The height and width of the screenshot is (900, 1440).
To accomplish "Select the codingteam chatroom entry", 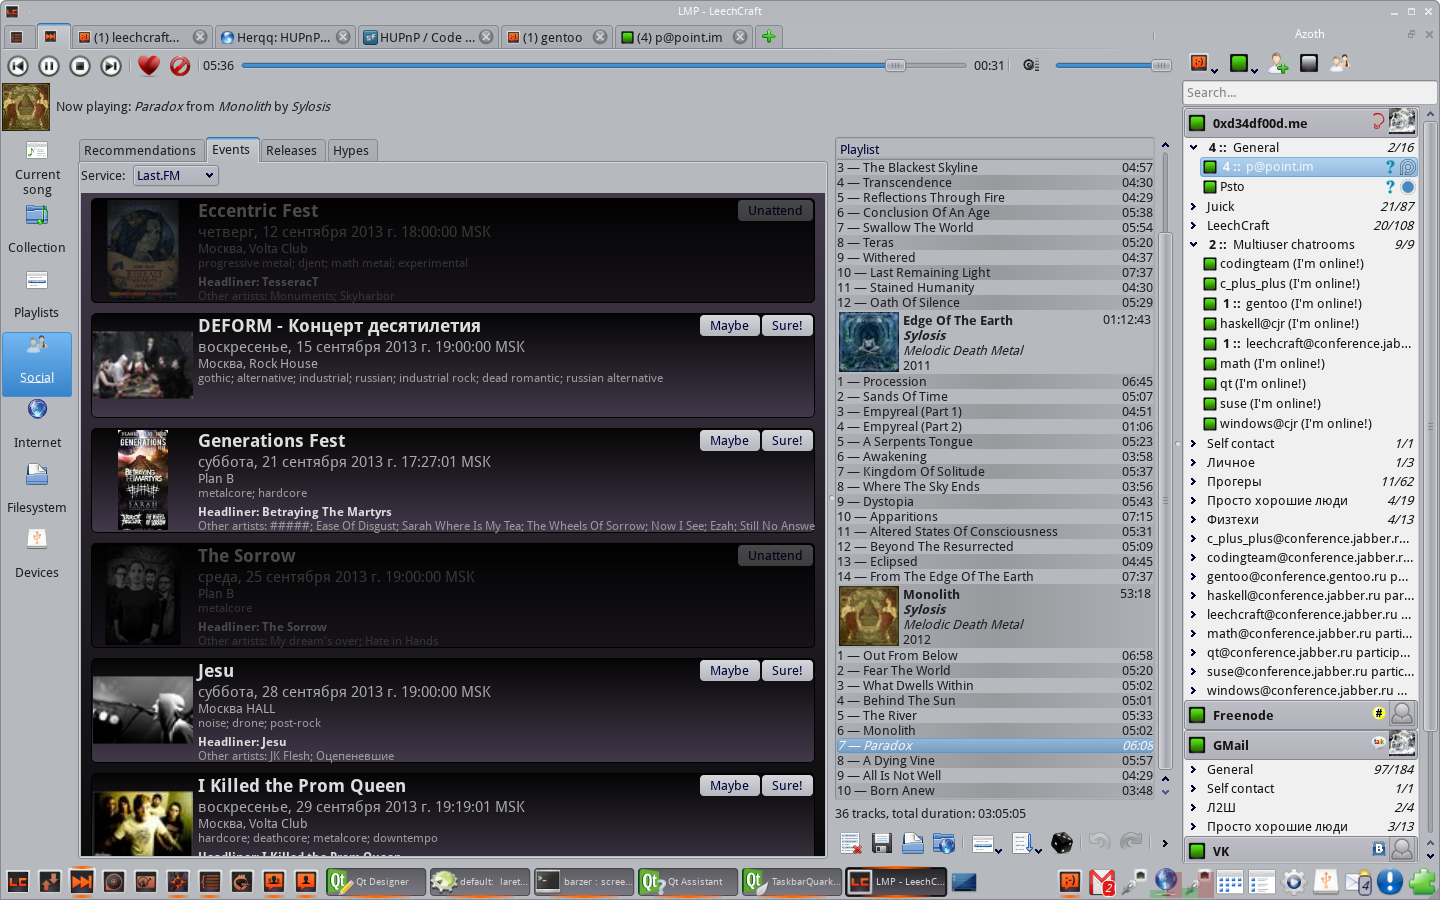I will 1308,264.
